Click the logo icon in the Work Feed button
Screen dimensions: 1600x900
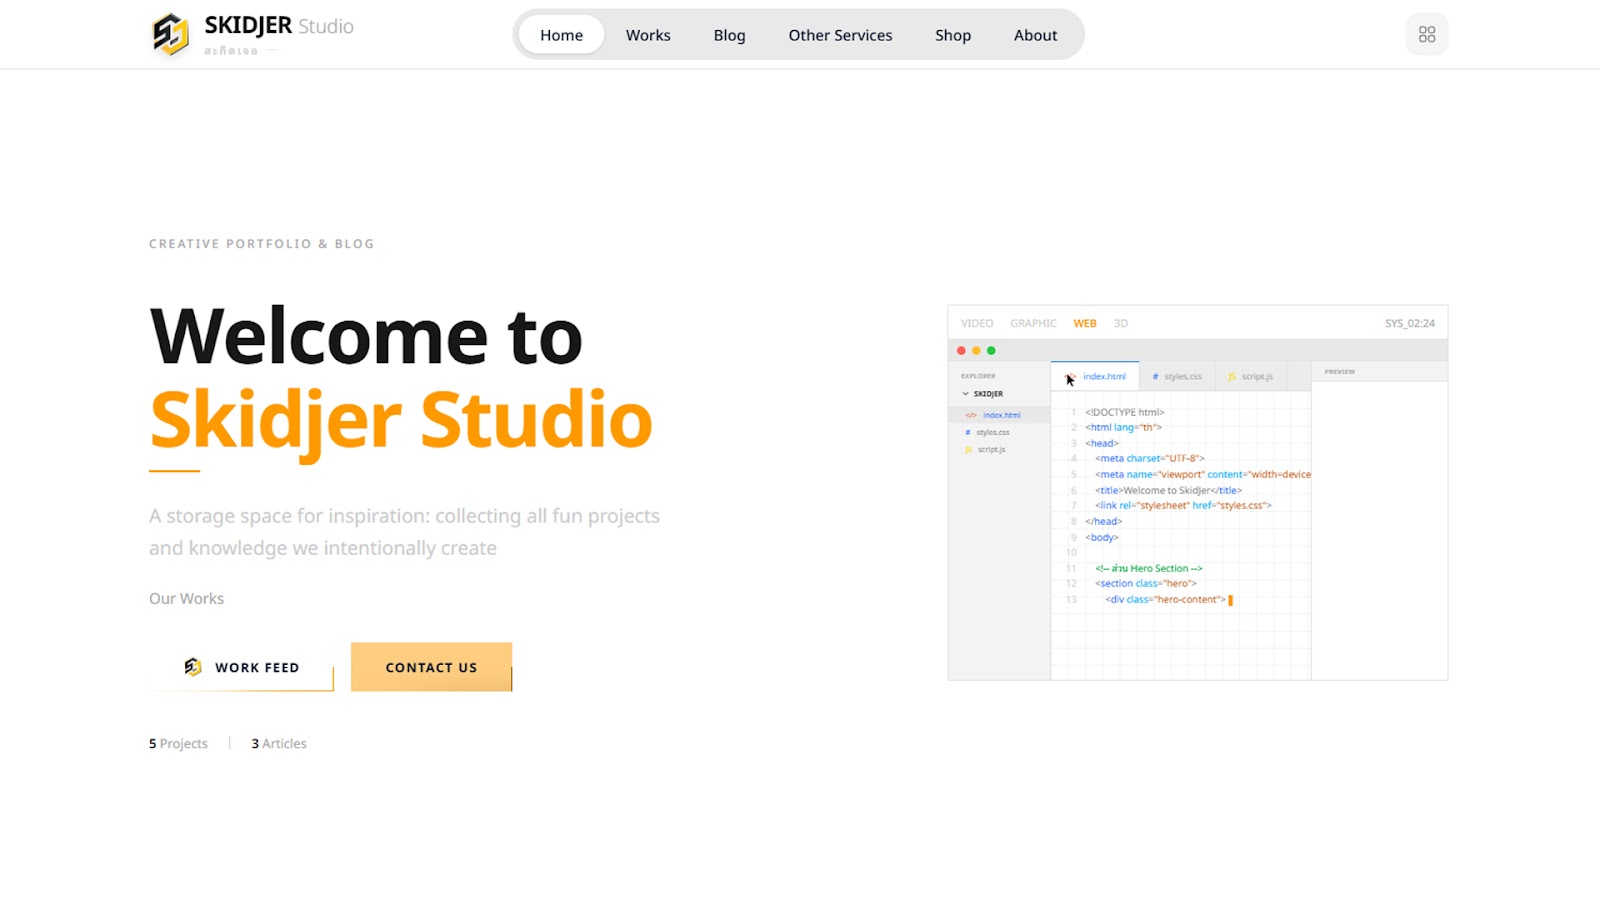point(193,667)
